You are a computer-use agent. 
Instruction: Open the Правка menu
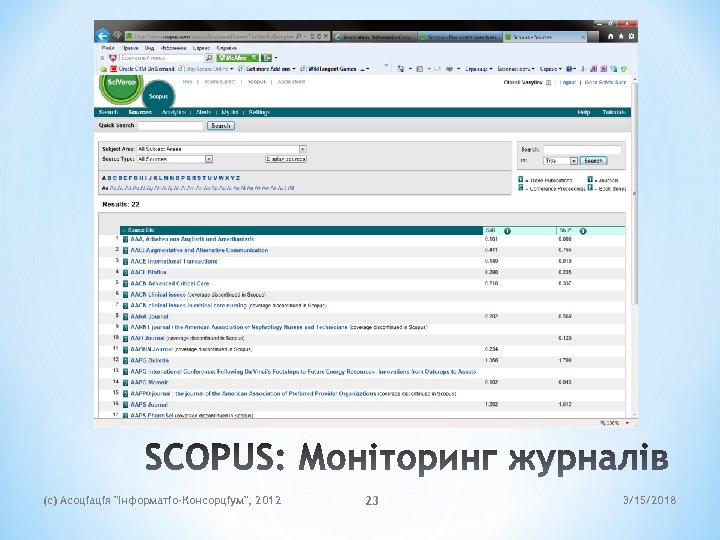point(130,48)
